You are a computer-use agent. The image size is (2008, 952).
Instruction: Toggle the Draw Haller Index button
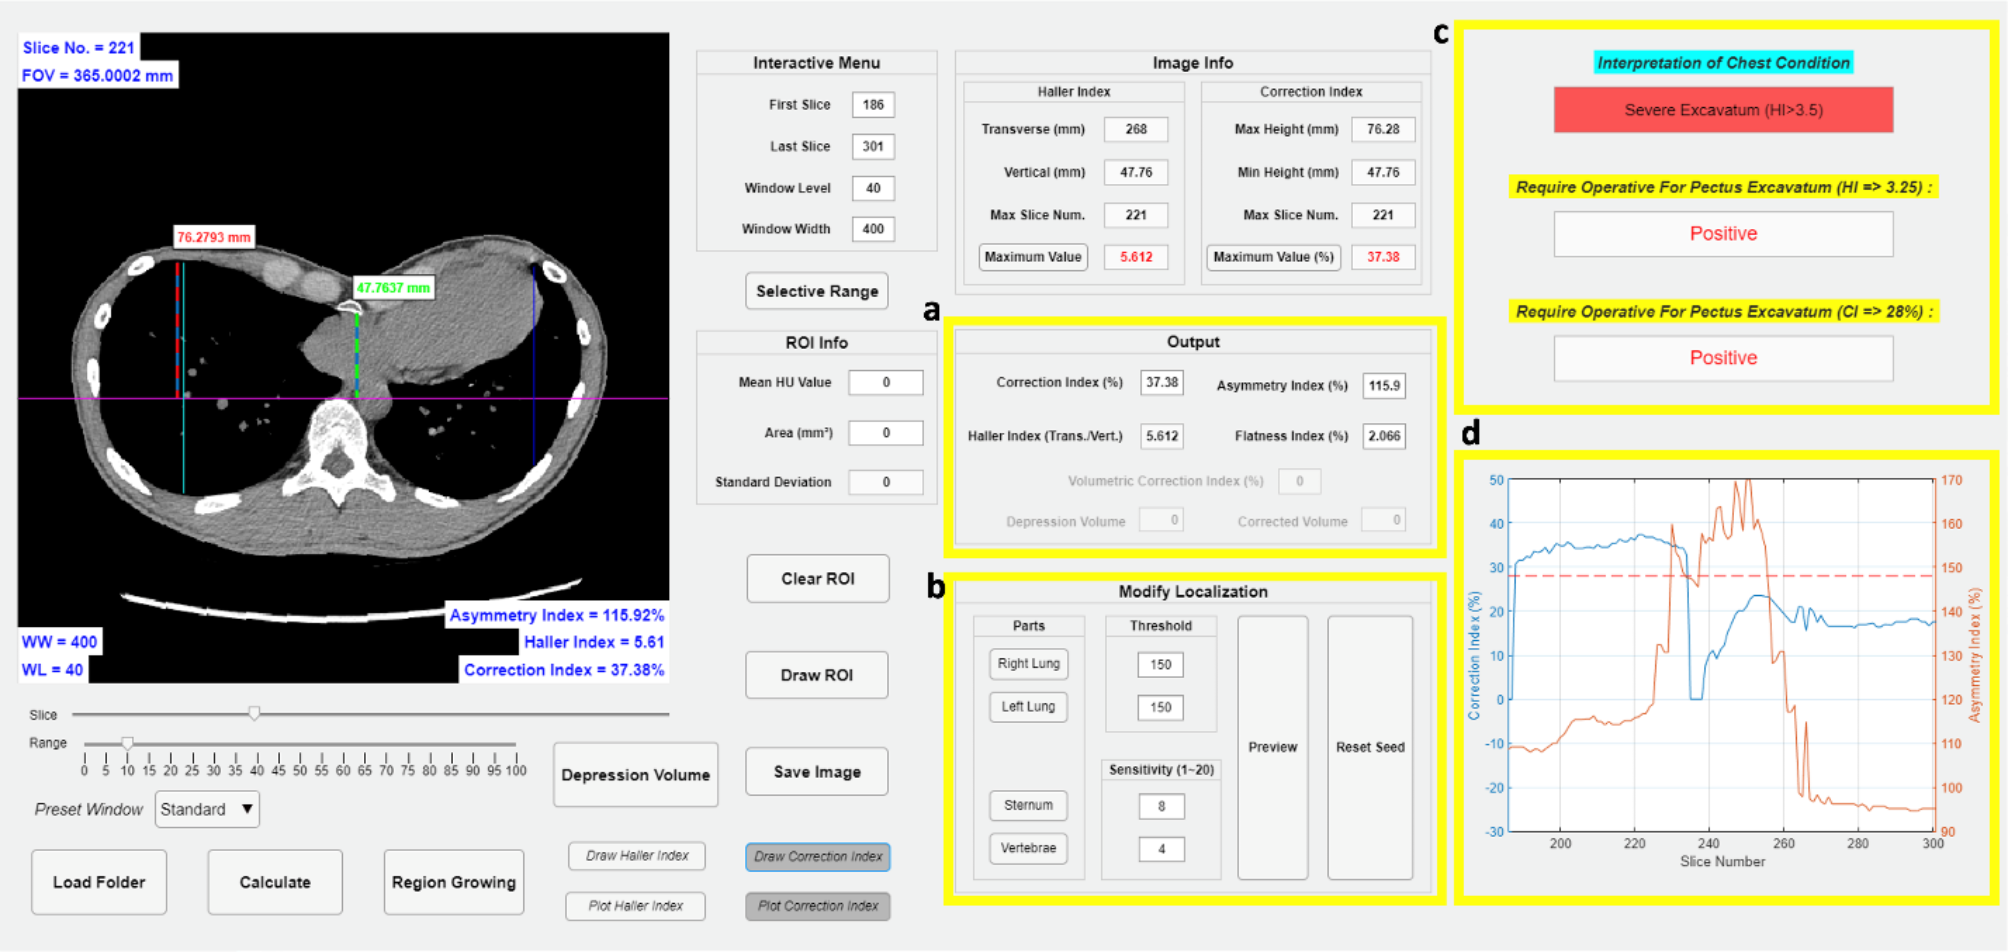tap(636, 856)
